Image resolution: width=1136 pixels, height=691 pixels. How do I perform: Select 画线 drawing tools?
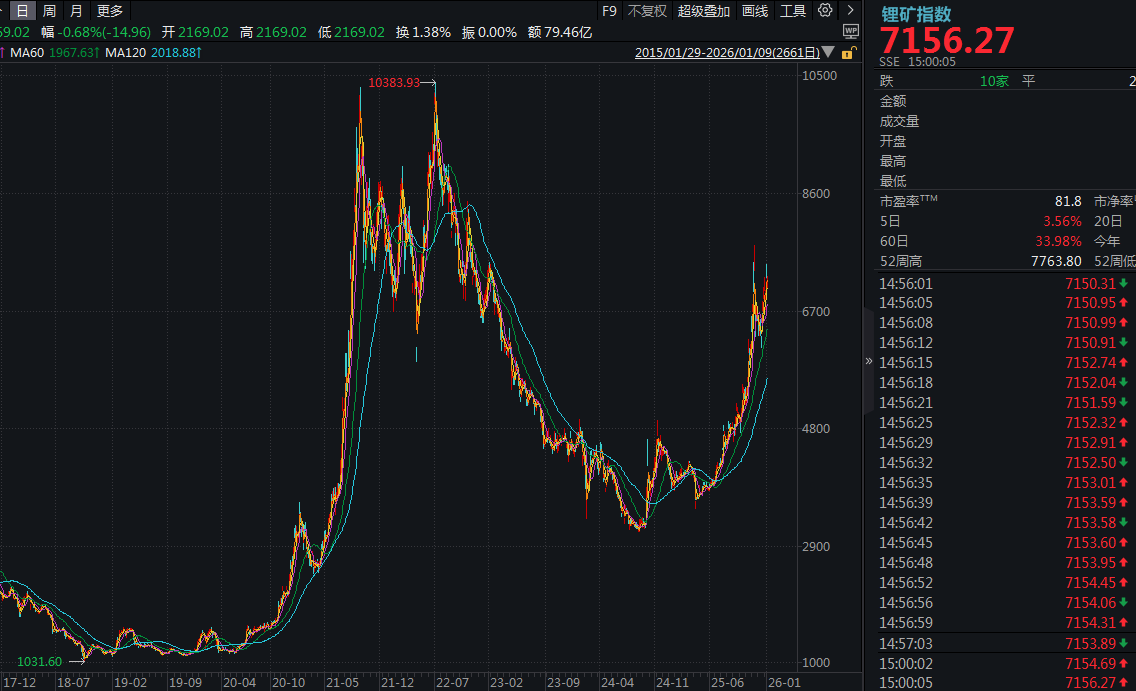[x=755, y=11]
